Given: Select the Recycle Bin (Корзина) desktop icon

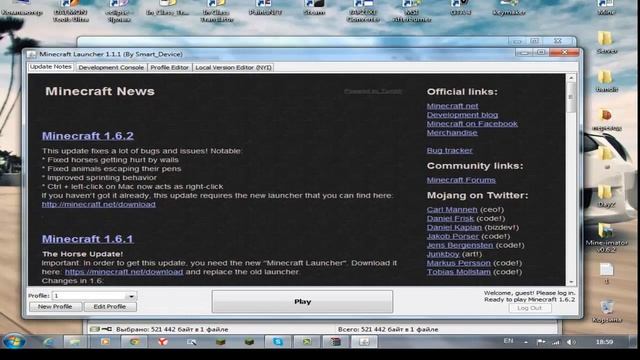Looking at the screenshot, I should coord(607,311).
